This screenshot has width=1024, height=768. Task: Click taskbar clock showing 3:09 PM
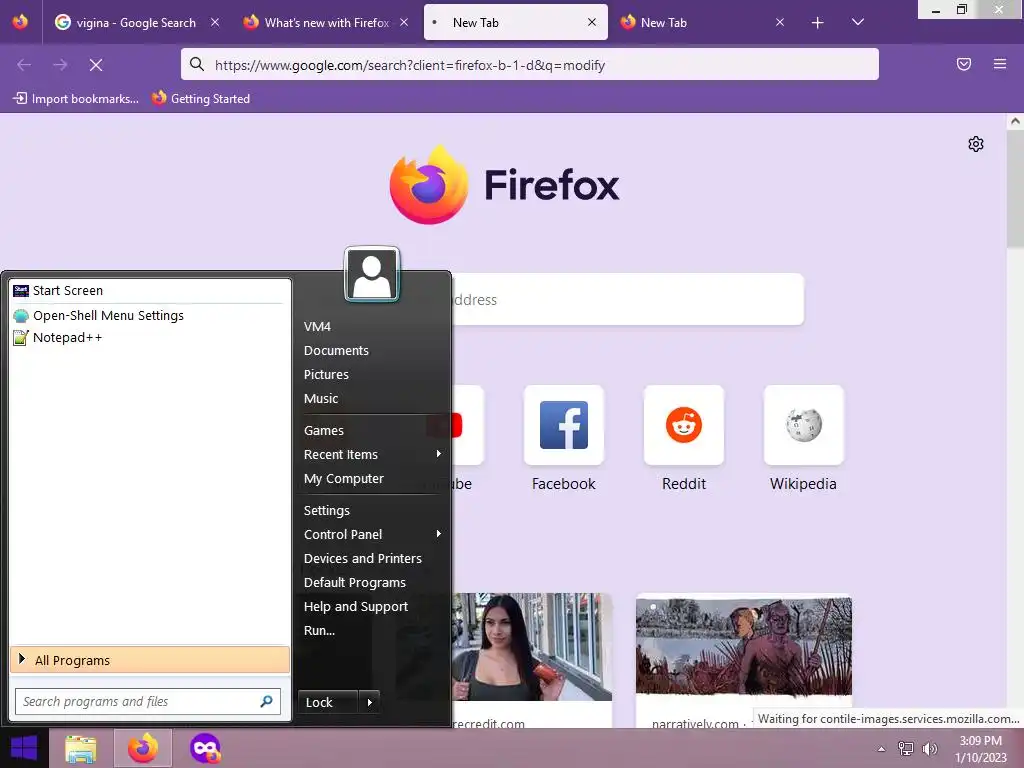980,749
